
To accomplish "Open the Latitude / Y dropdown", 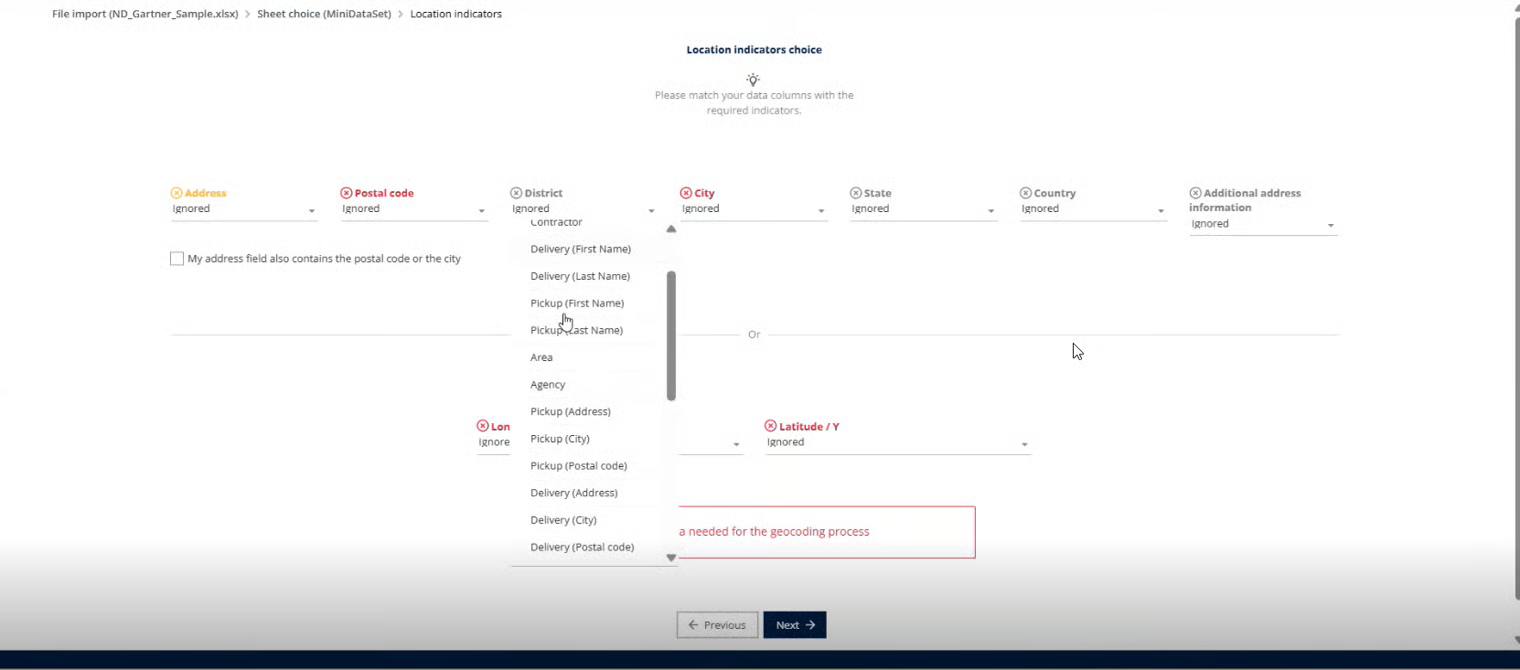I will point(897,443).
